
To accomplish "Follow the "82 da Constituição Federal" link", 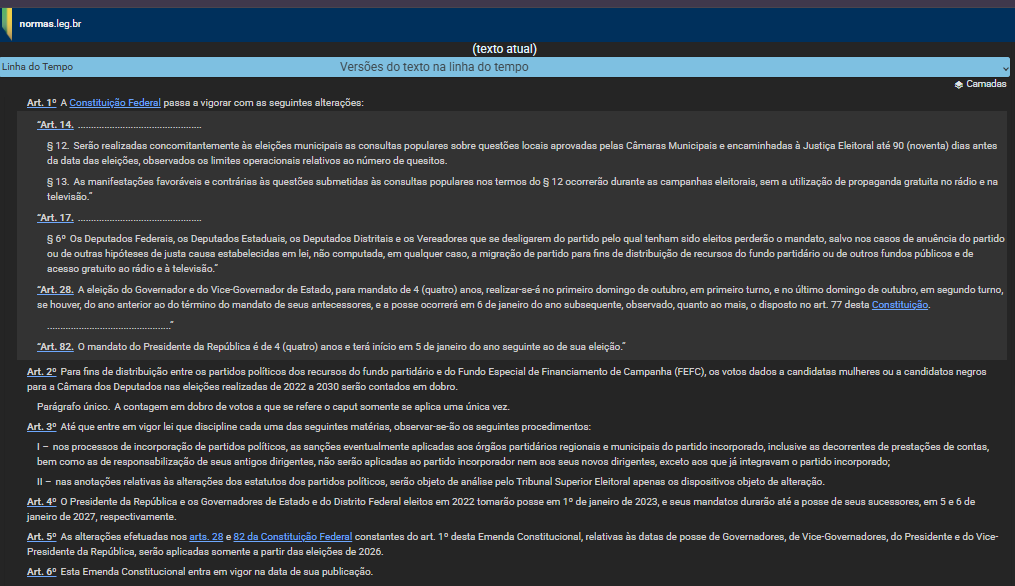I will coord(293,537).
